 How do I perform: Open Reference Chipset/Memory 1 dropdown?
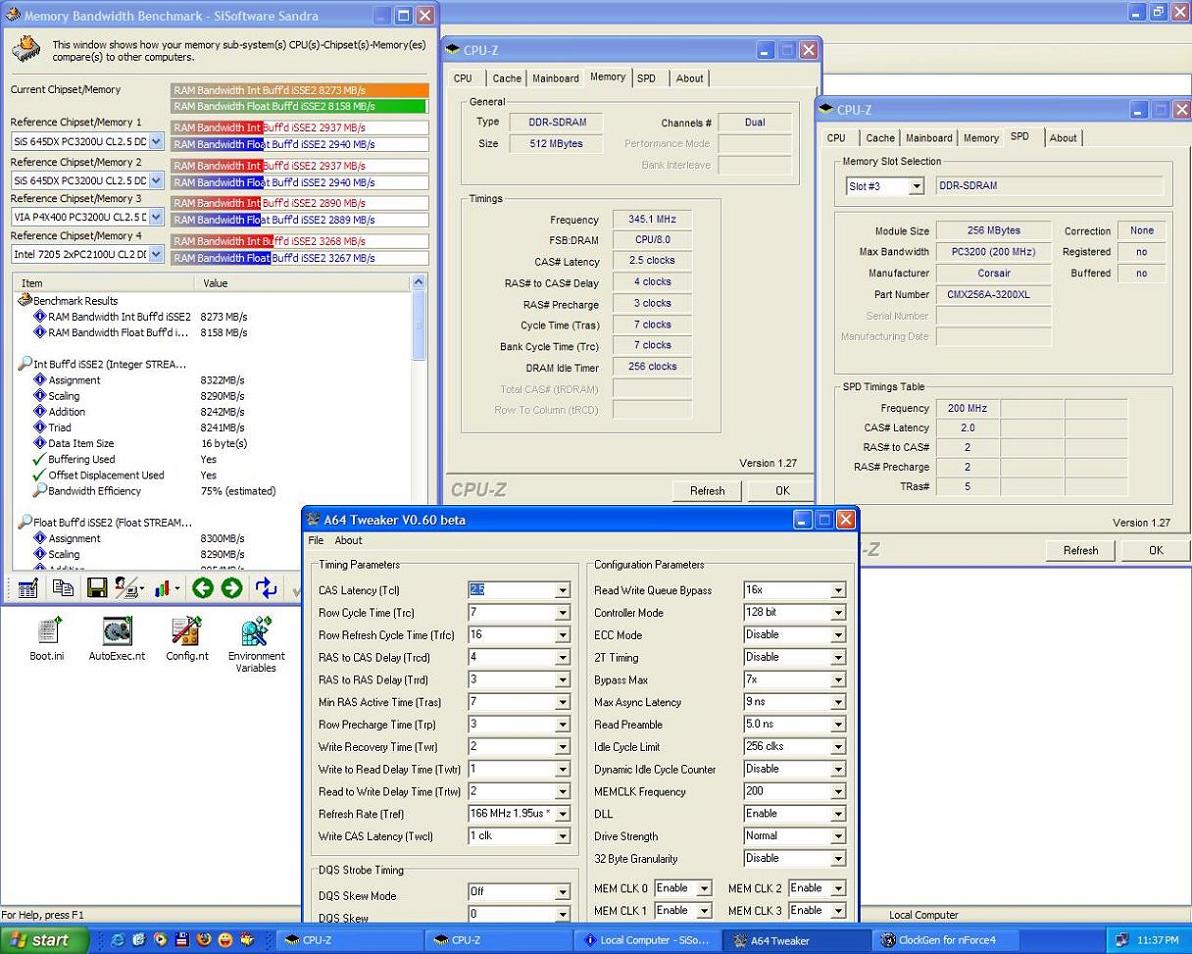pyautogui.click(x=156, y=141)
